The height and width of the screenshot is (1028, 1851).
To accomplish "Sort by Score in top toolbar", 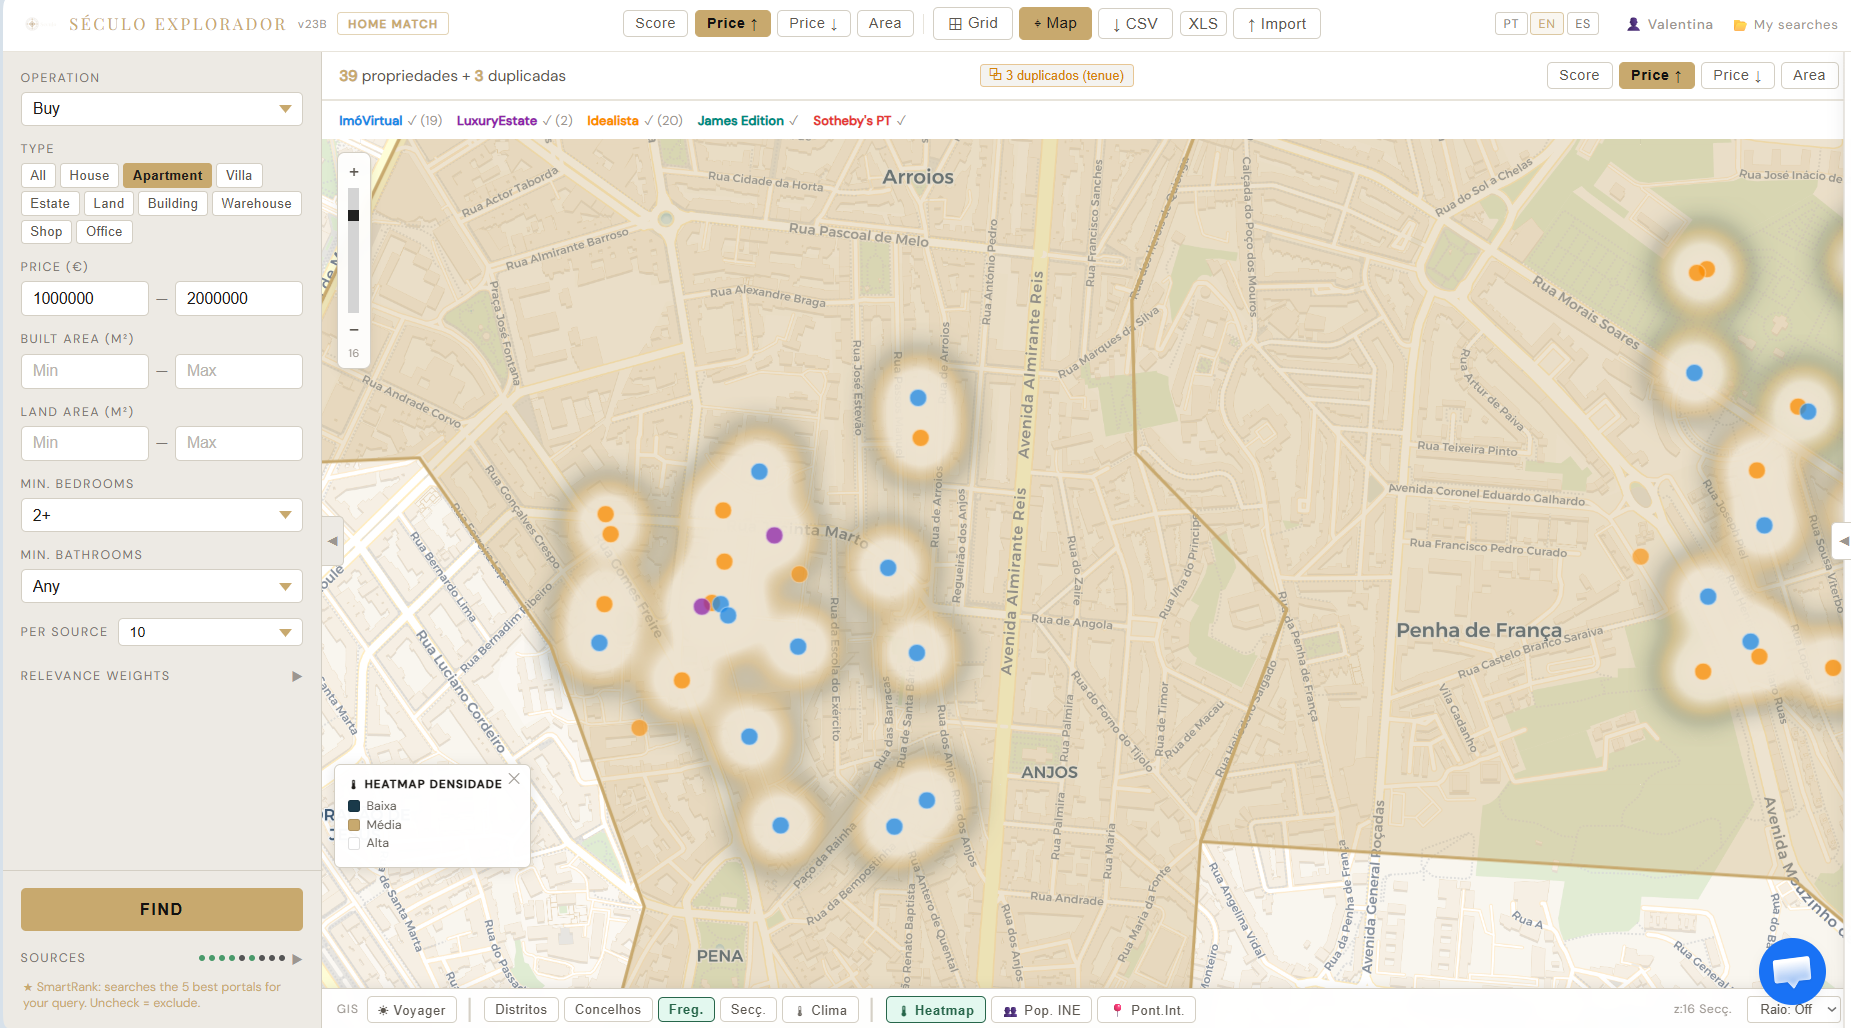I will coord(655,24).
